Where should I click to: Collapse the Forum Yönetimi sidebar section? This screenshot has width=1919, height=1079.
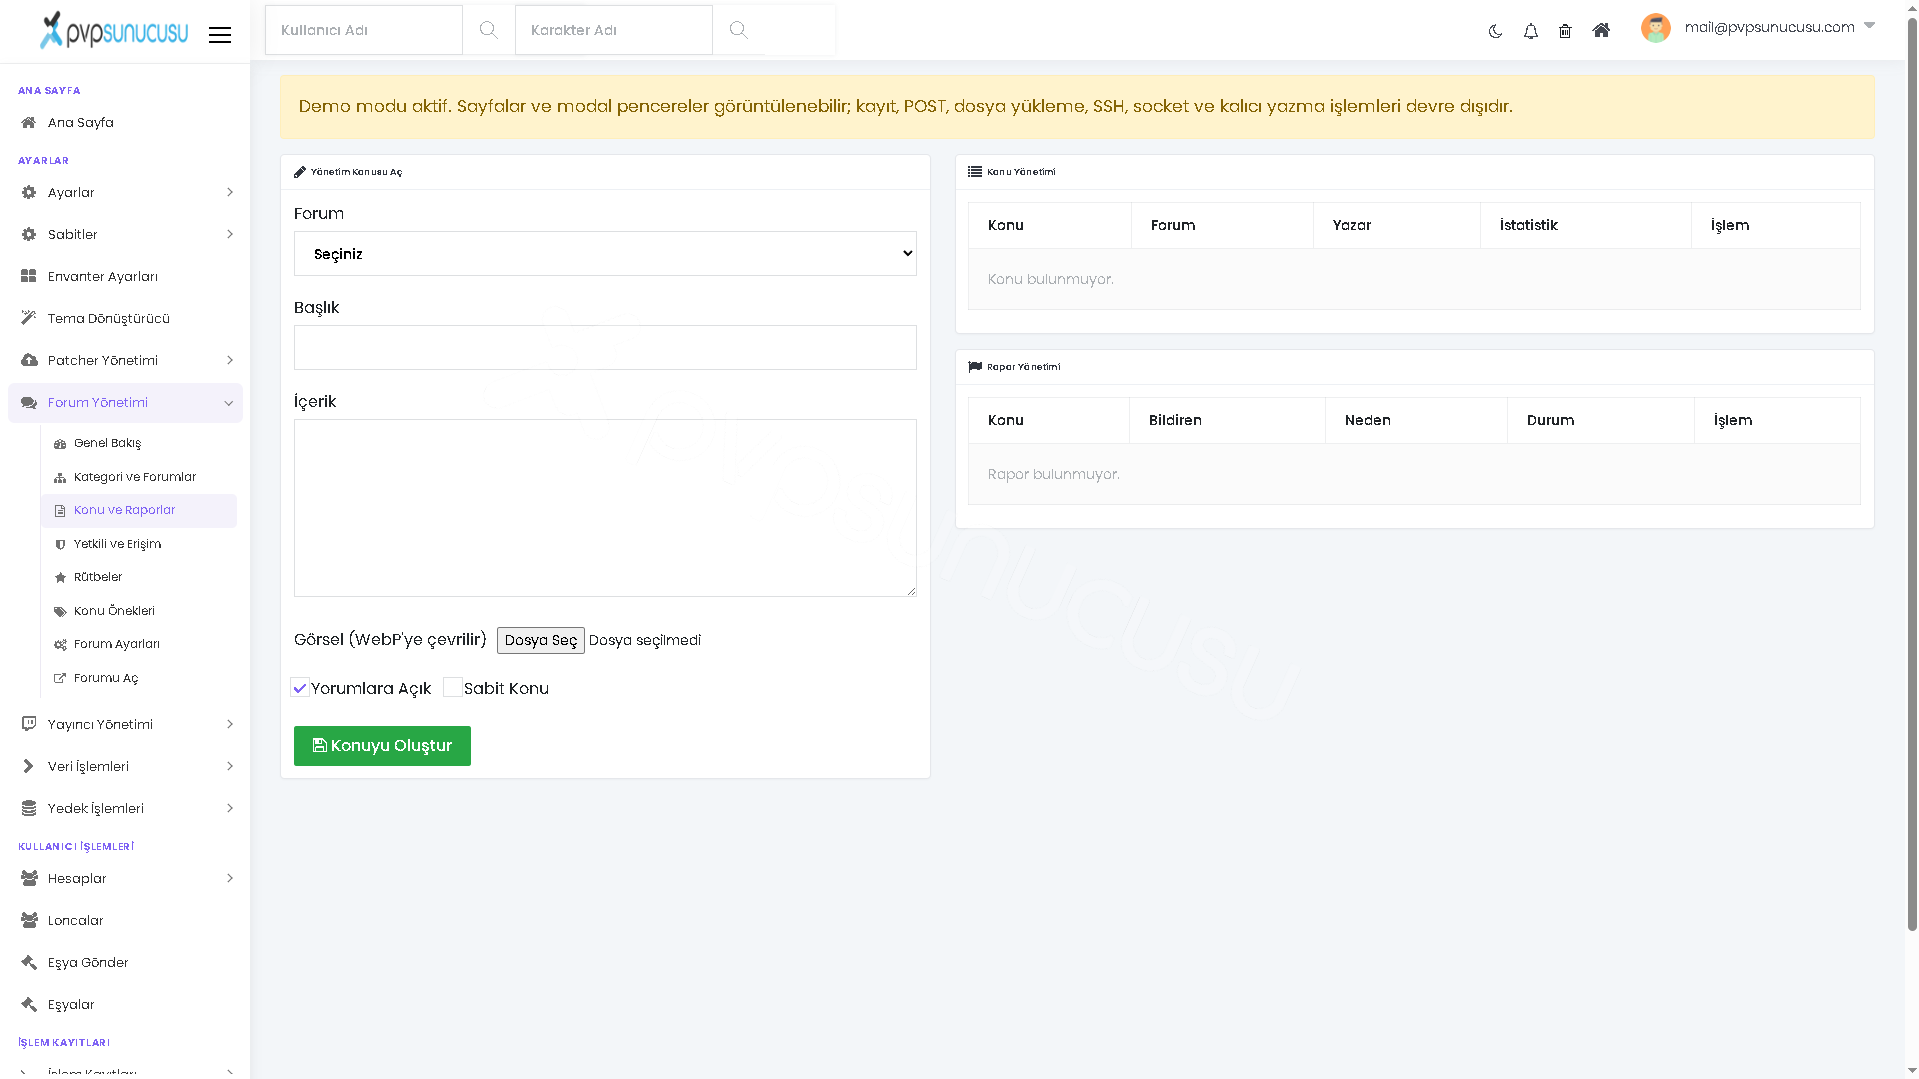point(125,403)
